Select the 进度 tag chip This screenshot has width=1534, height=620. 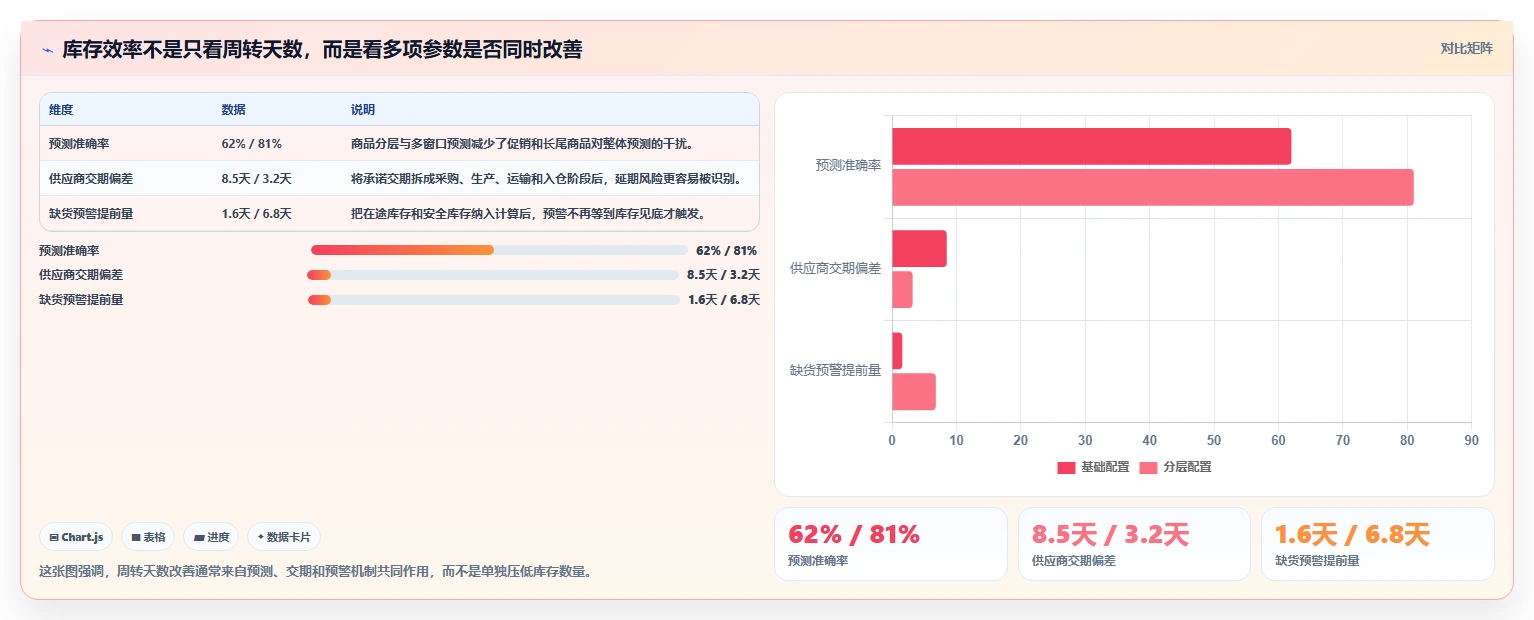[x=211, y=537]
